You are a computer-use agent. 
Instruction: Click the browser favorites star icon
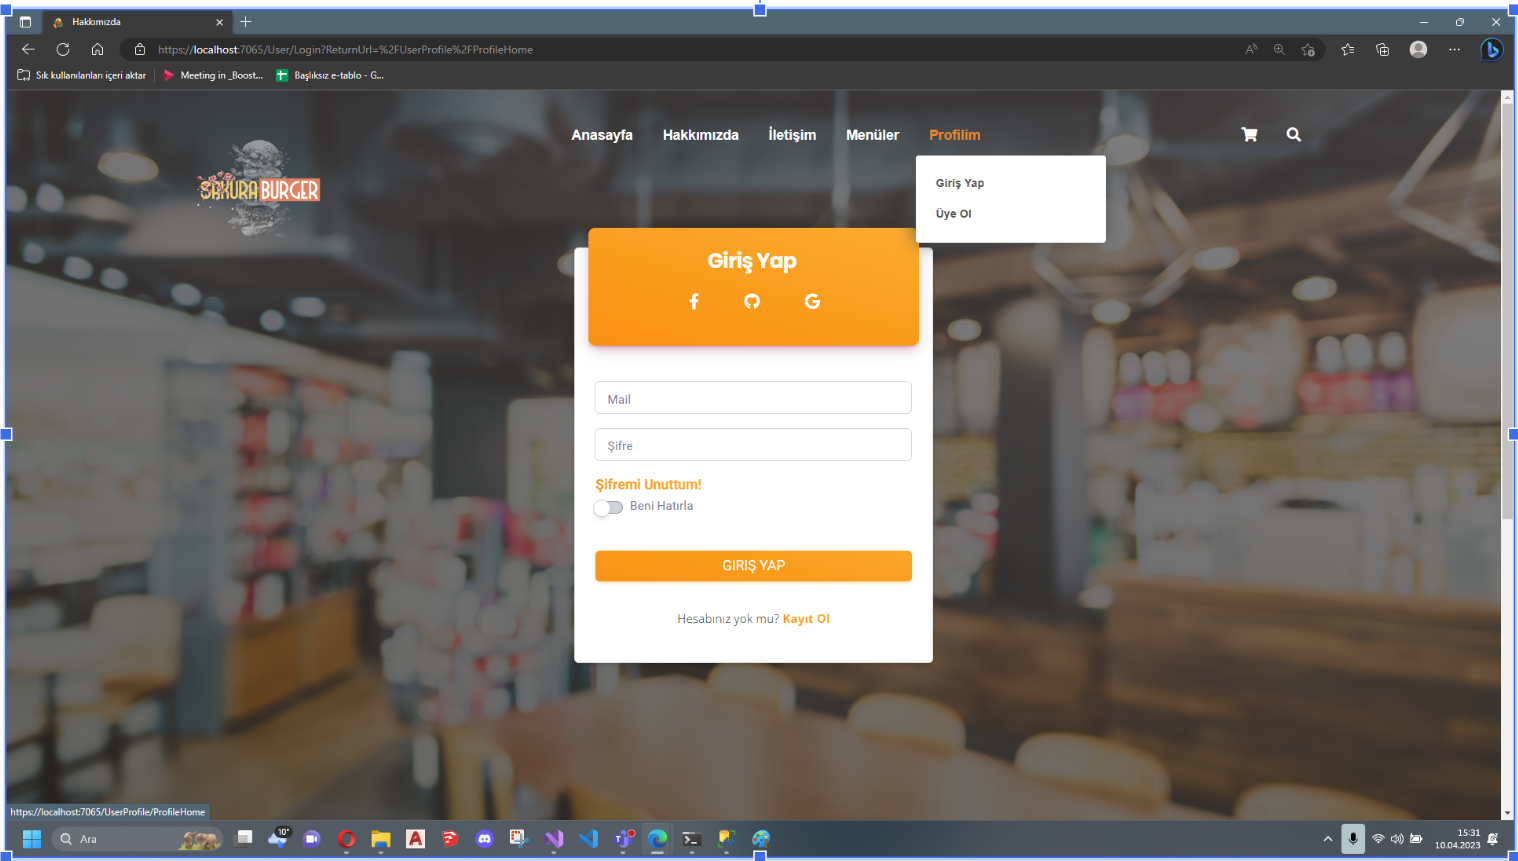point(1347,48)
